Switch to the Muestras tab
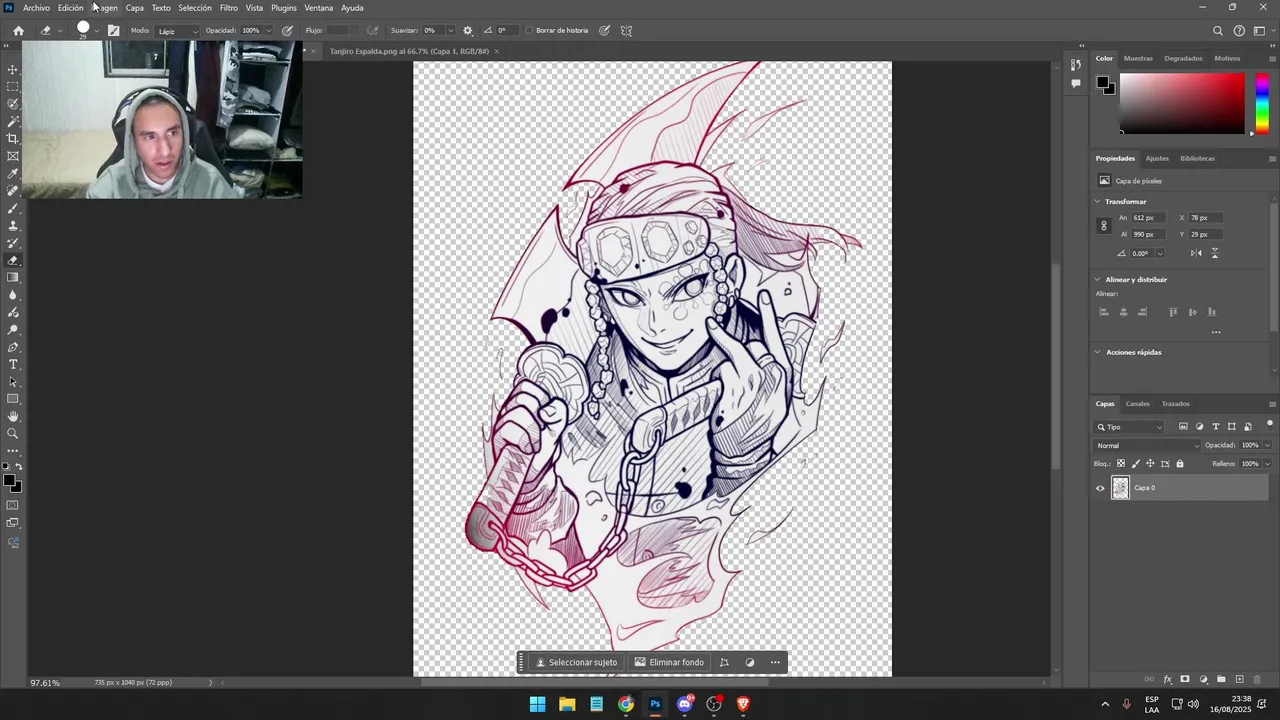The image size is (1280, 720). (1138, 58)
